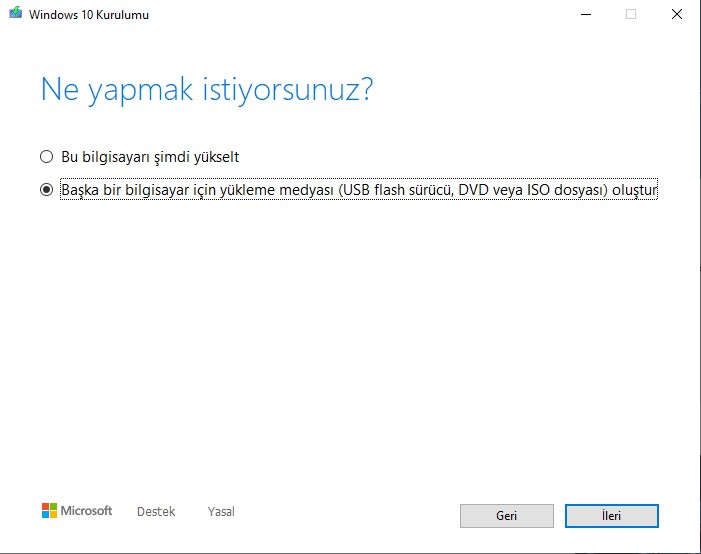The image size is (701, 554).
Task: Click the 'Windows 10 Kurulumu' title bar text
Action: (90, 14)
